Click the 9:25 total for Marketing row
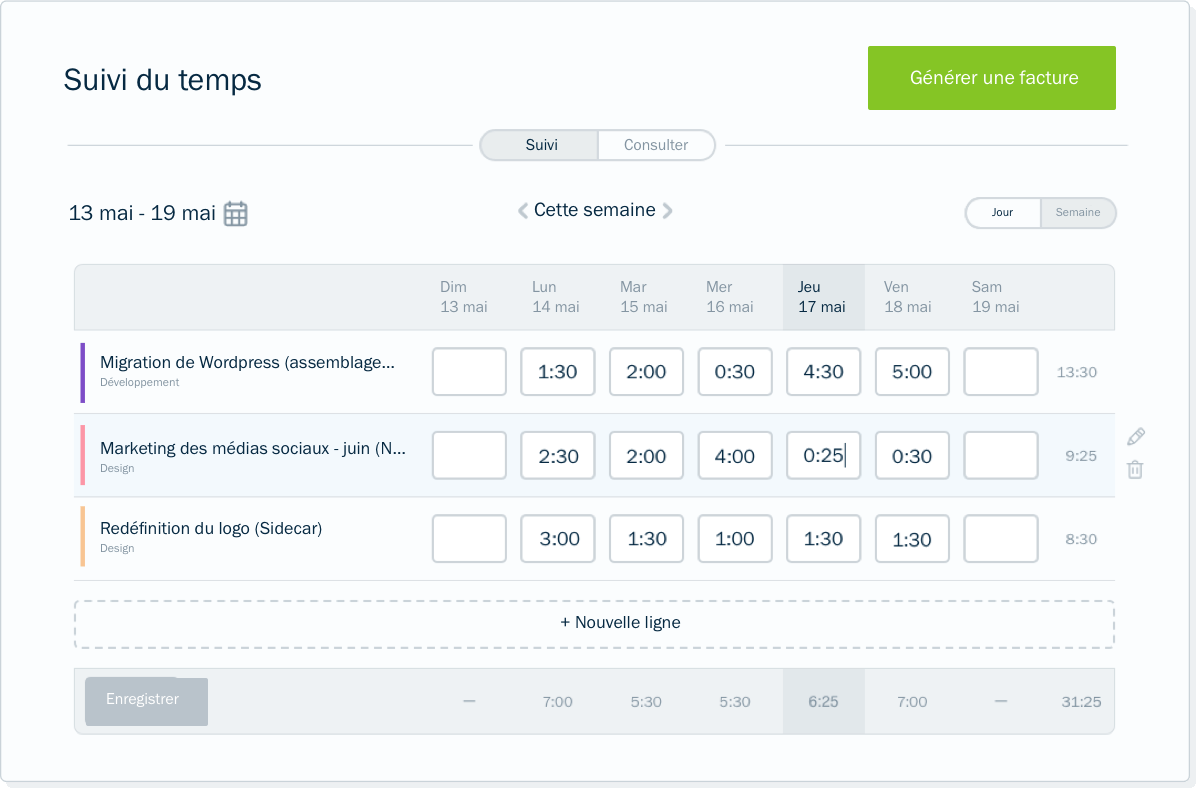Viewport: 1196px width, 788px height. pos(1081,456)
